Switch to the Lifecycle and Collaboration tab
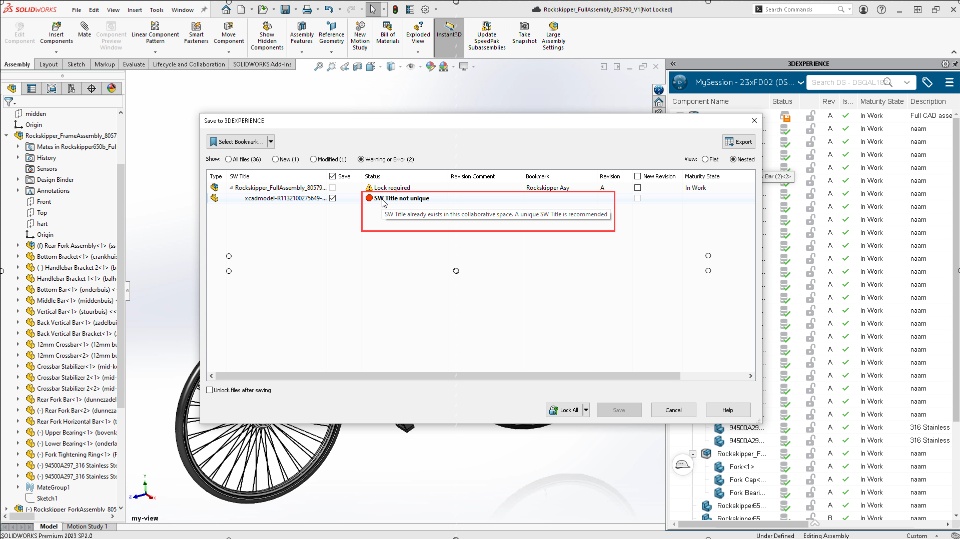Image resolution: width=960 pixels, height=539 pixels. click(189, 64)
